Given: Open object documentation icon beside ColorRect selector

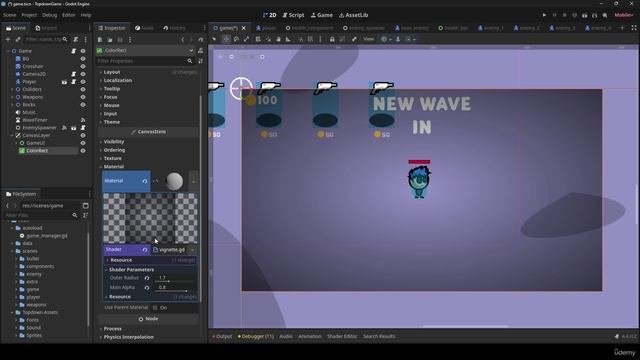Looking at the screenshot, I should pyautogui.click(x=200, y=51).
